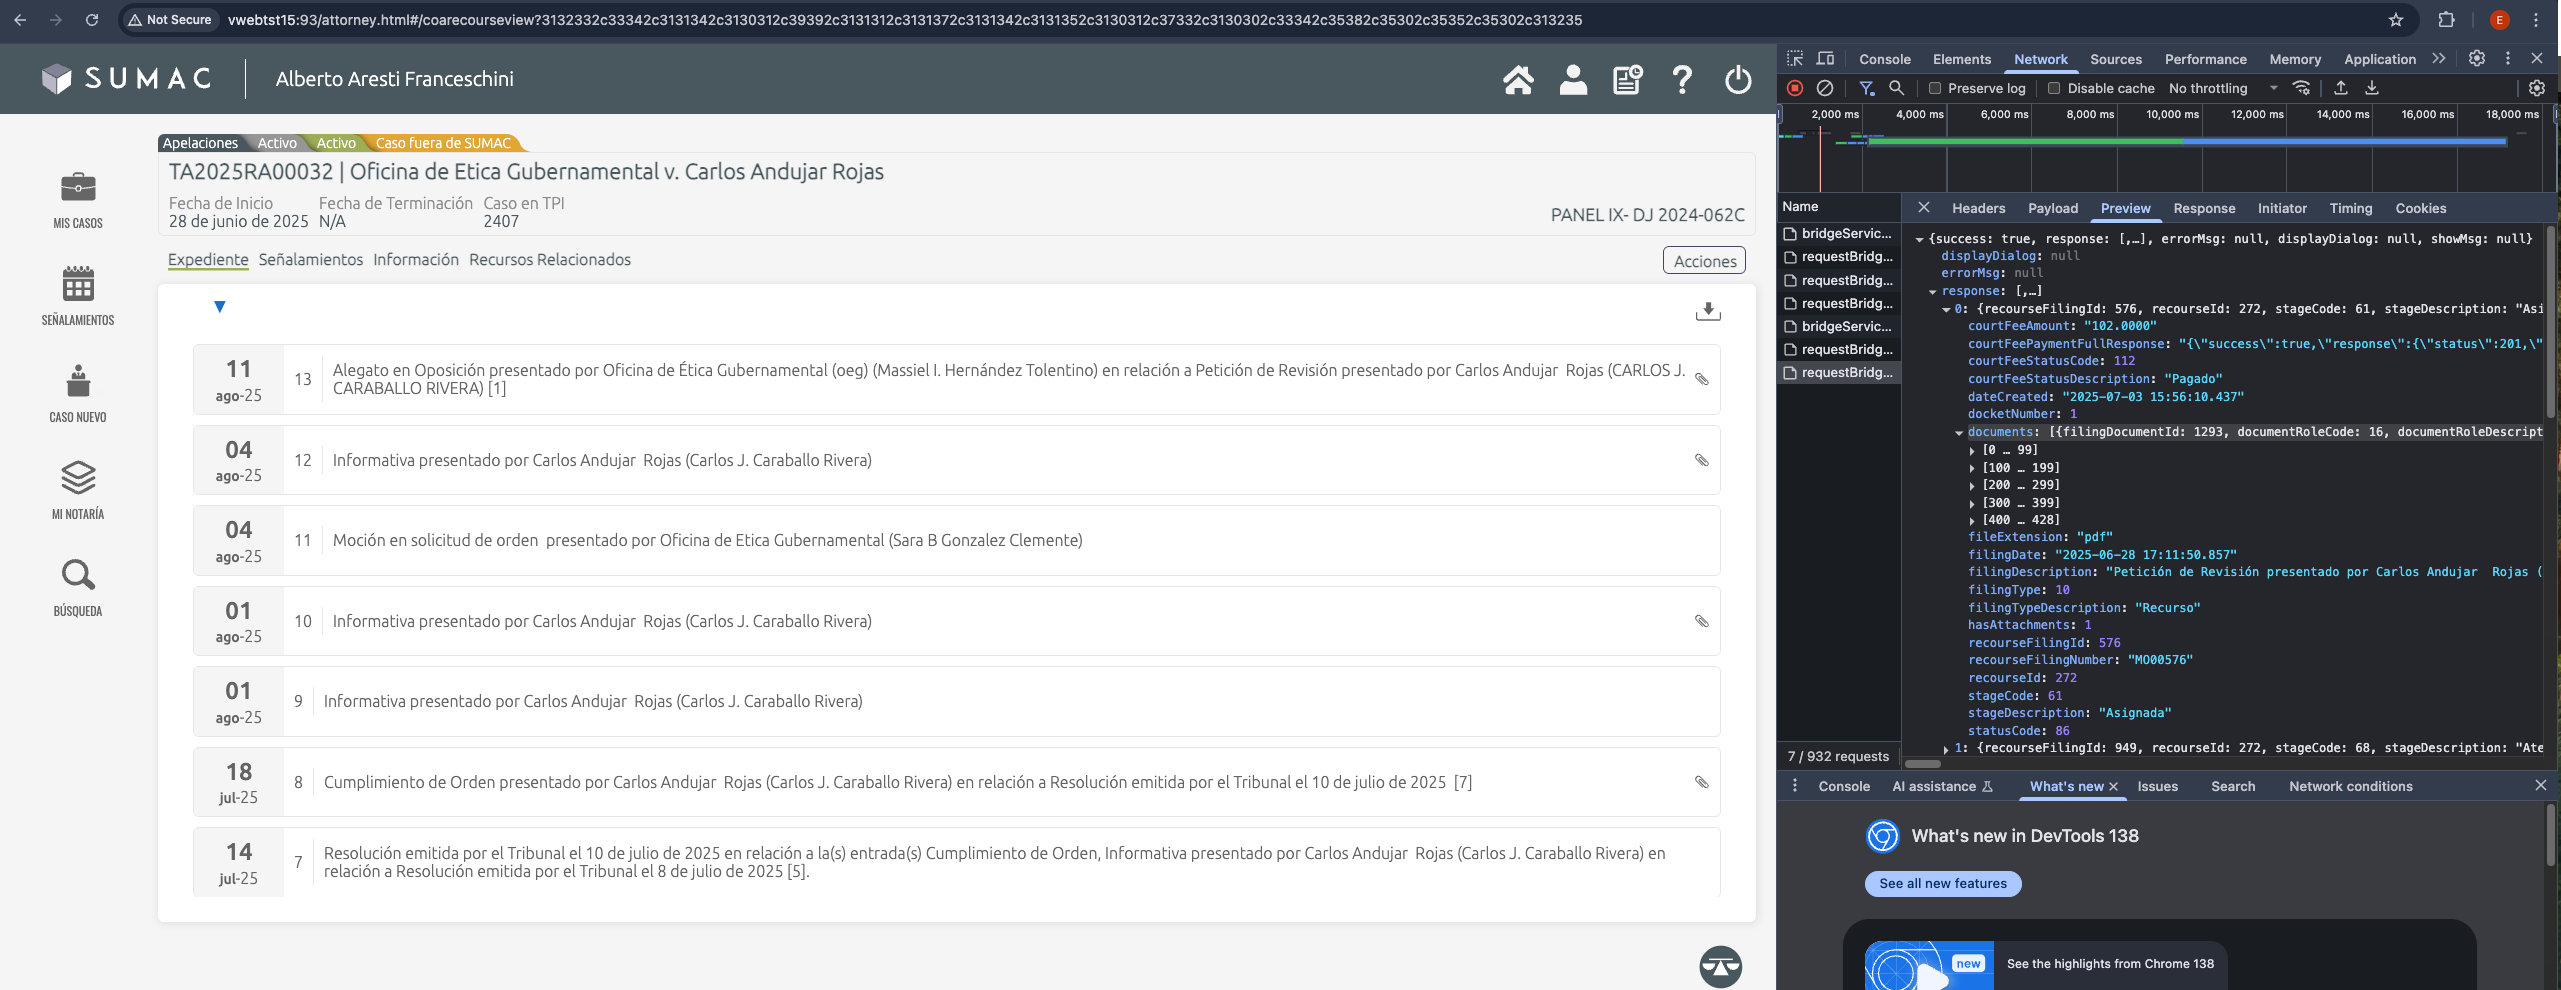This screenshot has height=990, width=2561.
Task: Open the help question mark icon
Action: [x=1682, y=80]
